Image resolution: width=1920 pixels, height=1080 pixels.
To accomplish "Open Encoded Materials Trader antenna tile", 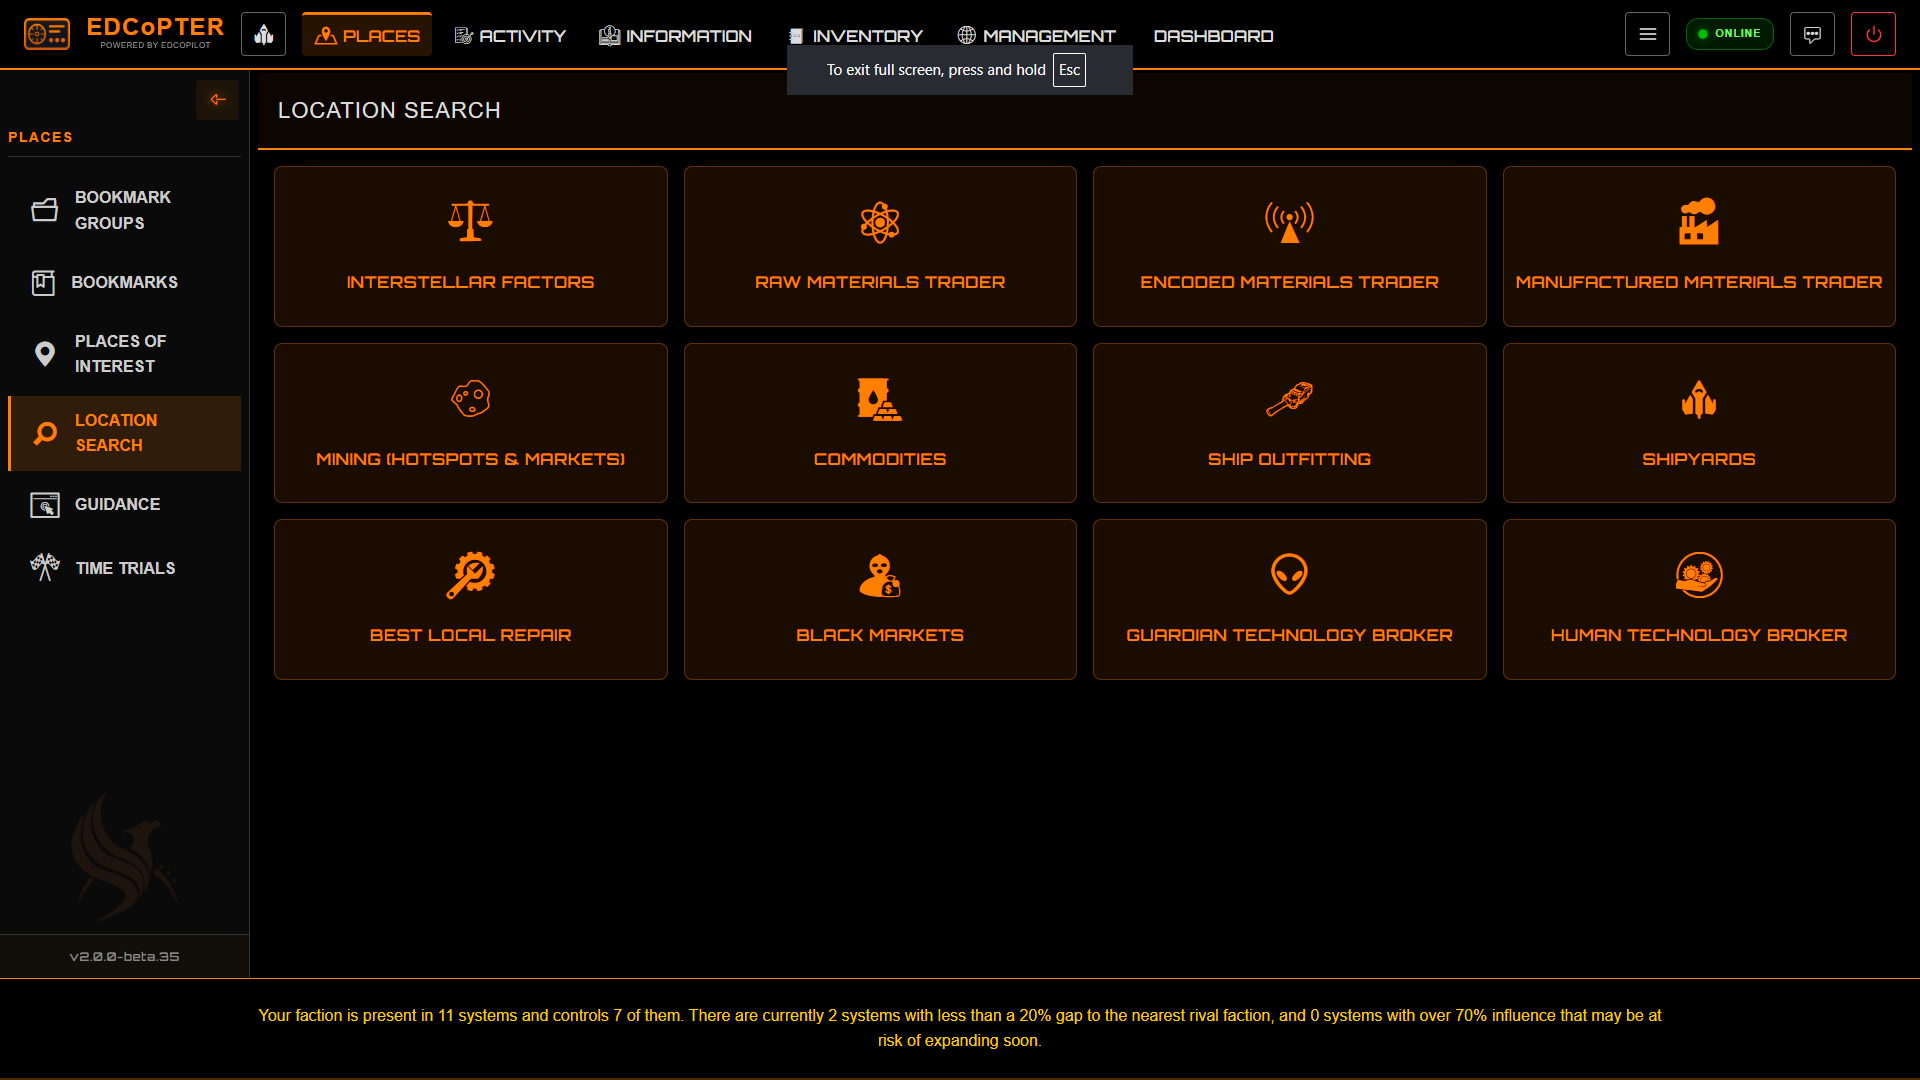I will [1289, 246].
